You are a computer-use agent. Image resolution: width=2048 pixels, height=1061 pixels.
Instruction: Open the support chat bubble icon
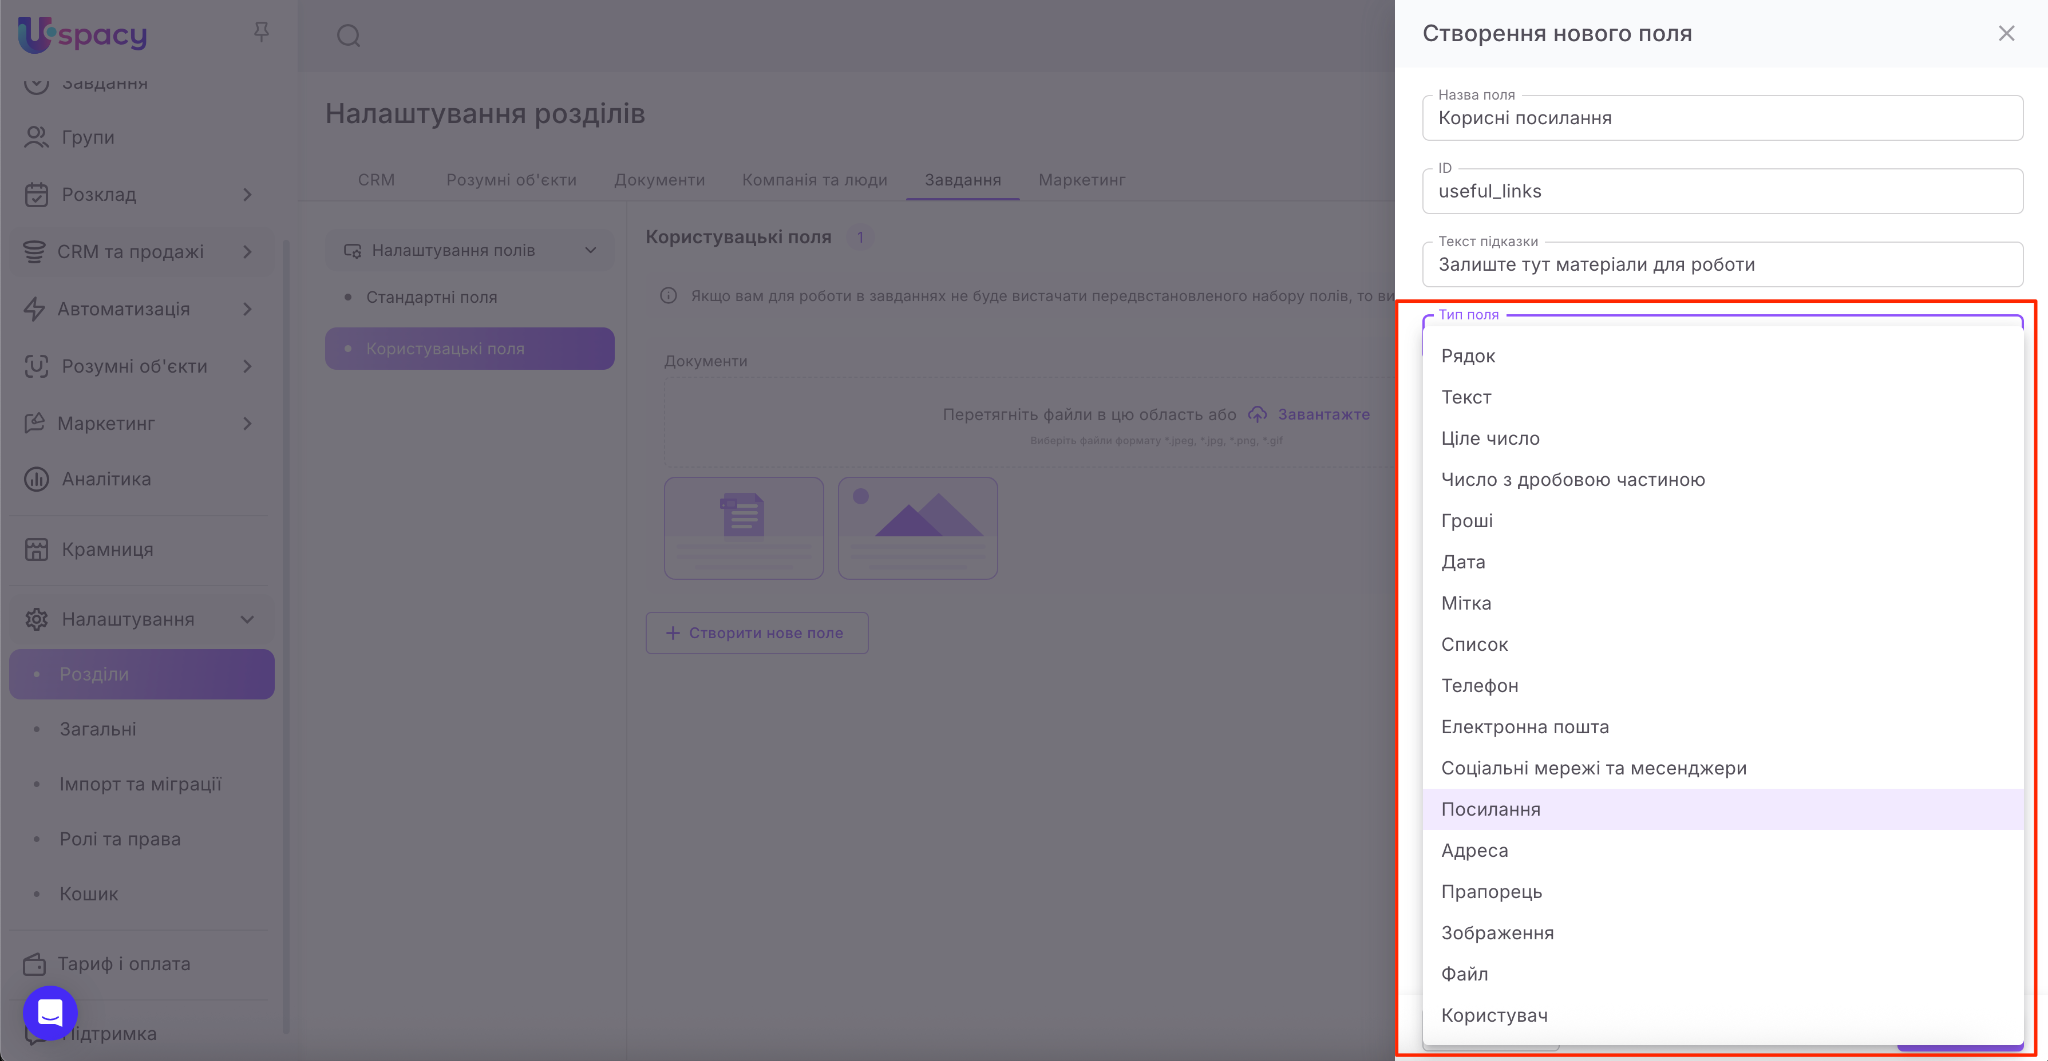[x=50, y=1012]
